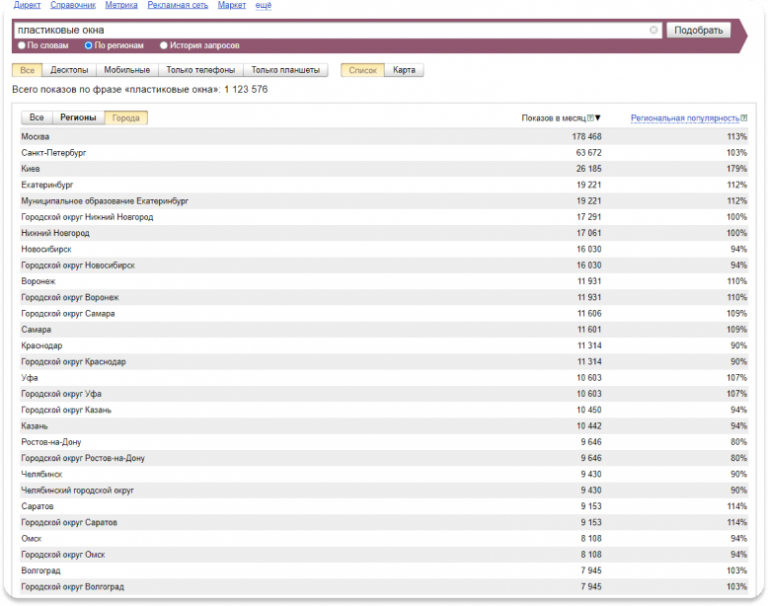Click the search field with пластиковые окна

pos(330,30)
